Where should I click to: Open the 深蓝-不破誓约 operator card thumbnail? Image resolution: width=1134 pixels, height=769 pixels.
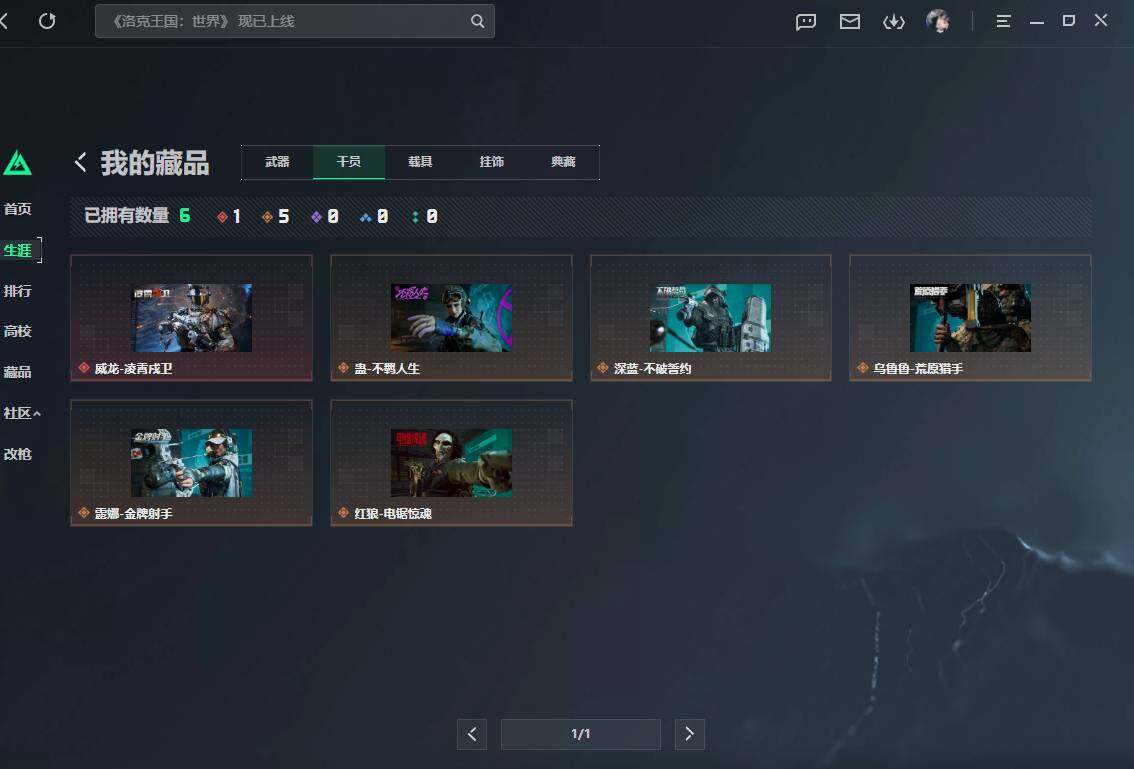coord(710,318)
